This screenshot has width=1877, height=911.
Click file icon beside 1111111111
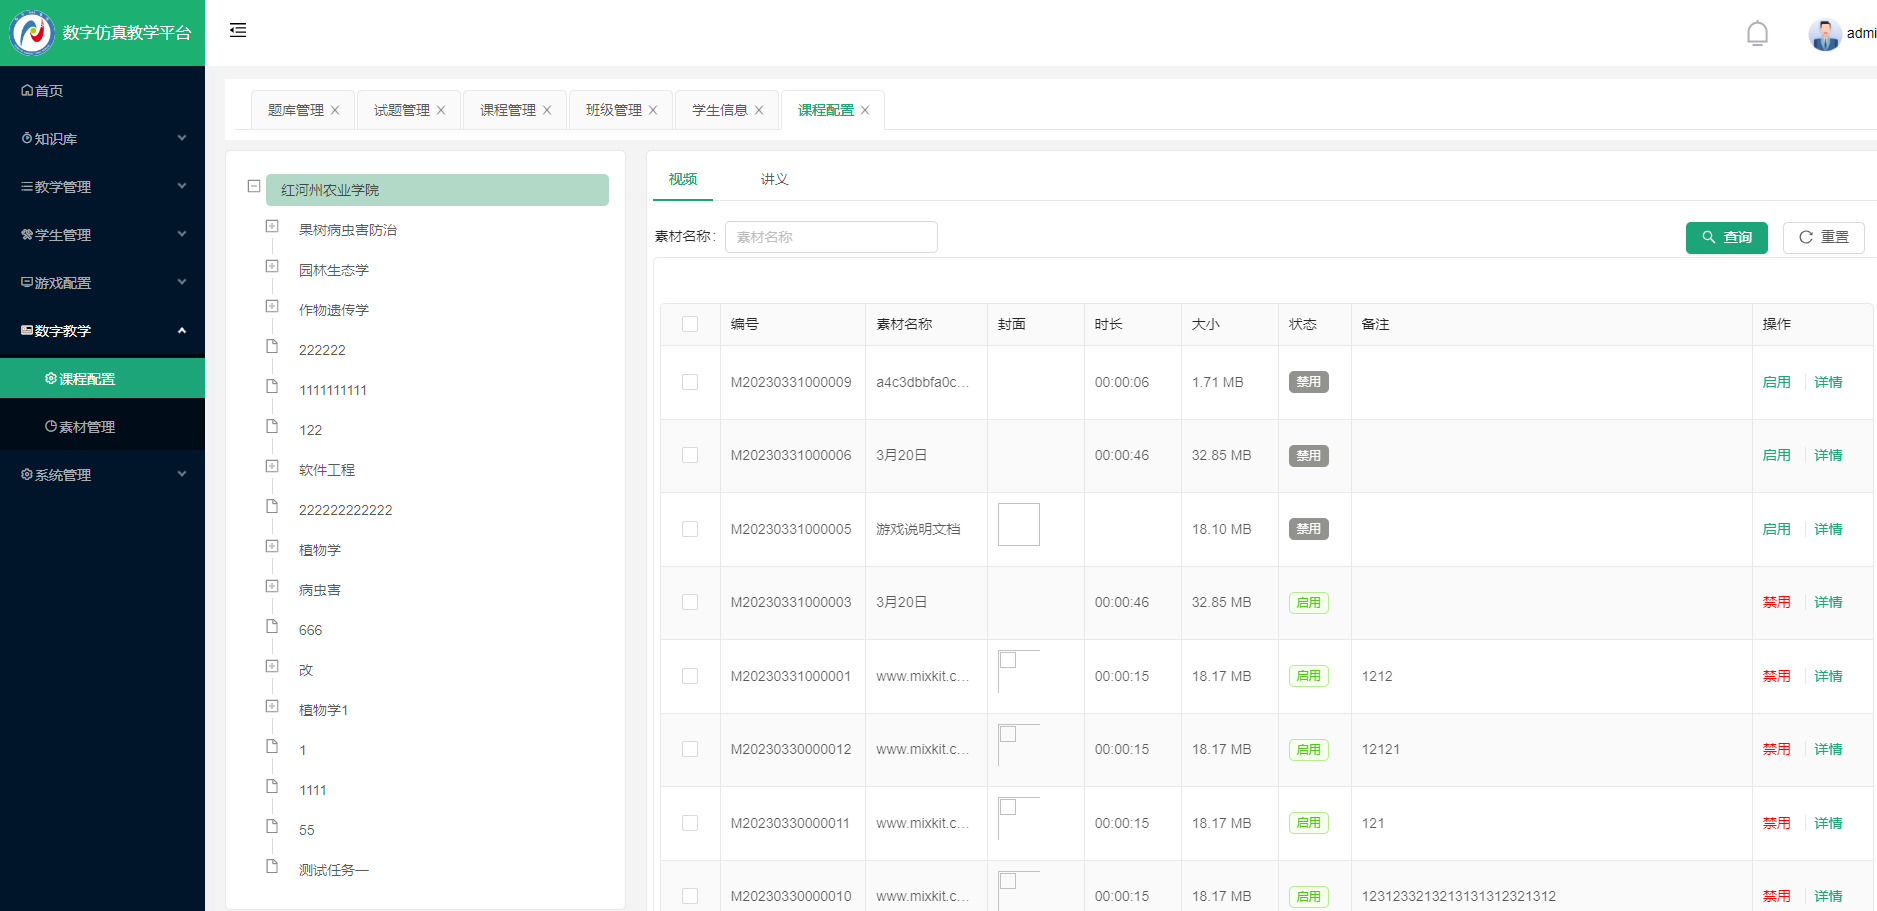point(272,386)
